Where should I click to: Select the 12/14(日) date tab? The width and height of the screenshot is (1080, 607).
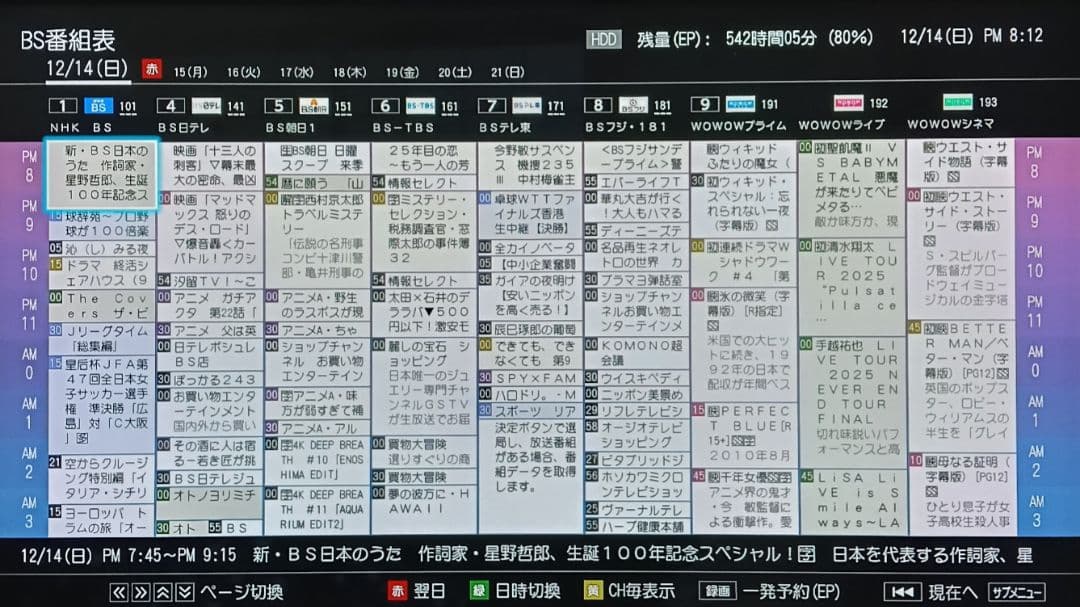(88, 69)
